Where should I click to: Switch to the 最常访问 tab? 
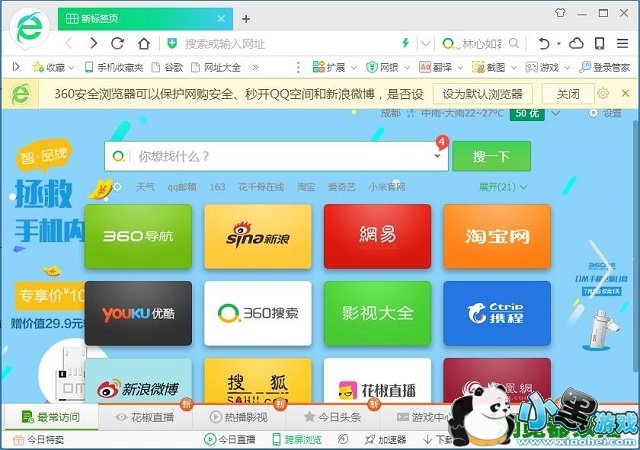[51, 417]
